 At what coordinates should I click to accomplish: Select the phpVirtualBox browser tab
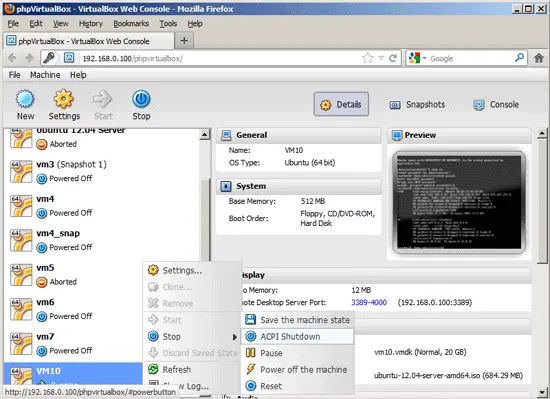(89, 41)
